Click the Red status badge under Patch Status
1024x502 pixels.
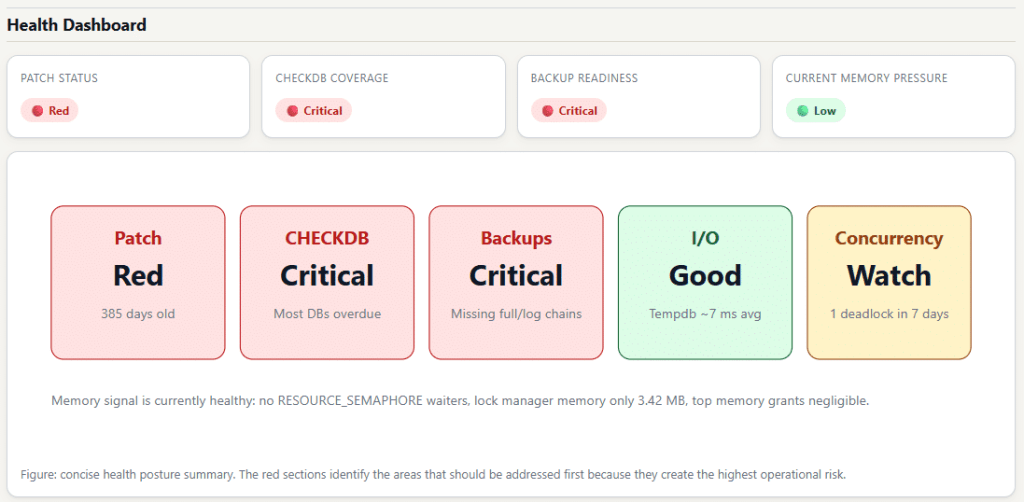coord(50,110)
